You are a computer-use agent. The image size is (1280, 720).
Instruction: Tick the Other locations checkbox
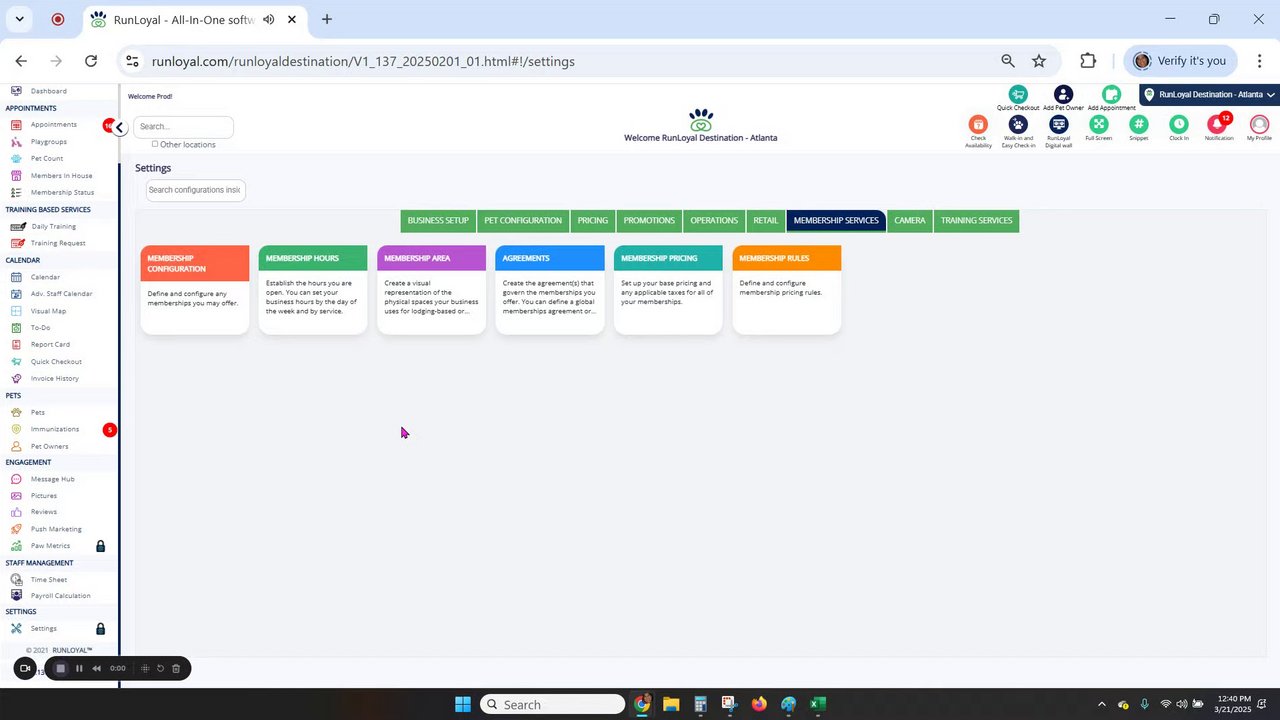(x=155, y=144)
